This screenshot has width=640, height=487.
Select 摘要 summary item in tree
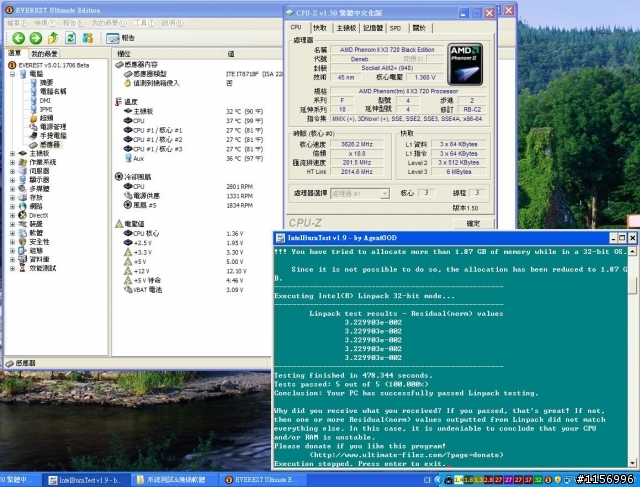coord(46,82)
